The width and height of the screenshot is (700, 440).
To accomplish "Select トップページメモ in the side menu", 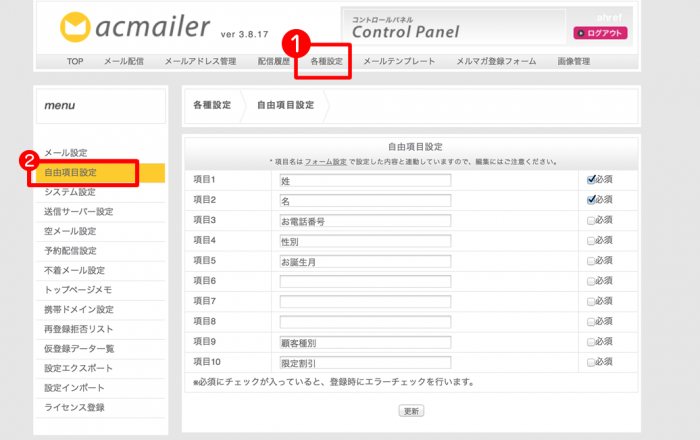I will (x=78, y=290).
